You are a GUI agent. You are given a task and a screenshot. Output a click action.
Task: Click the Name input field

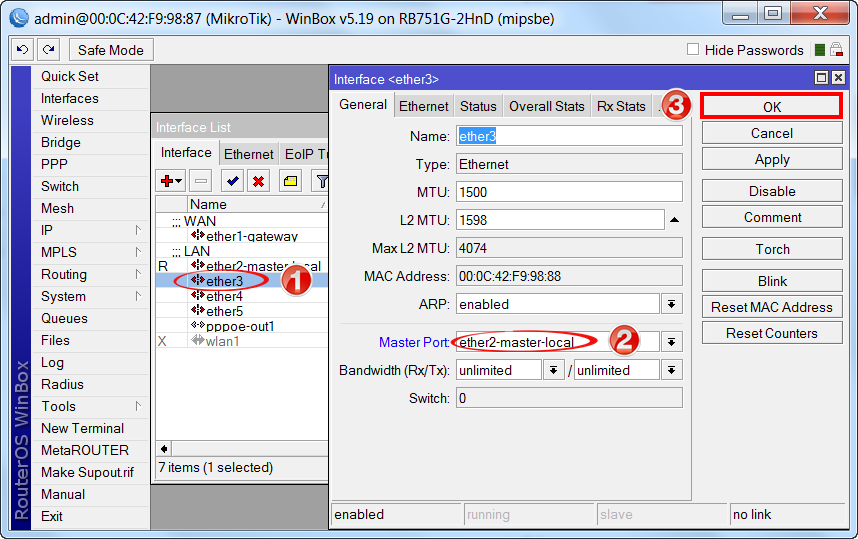569,136
